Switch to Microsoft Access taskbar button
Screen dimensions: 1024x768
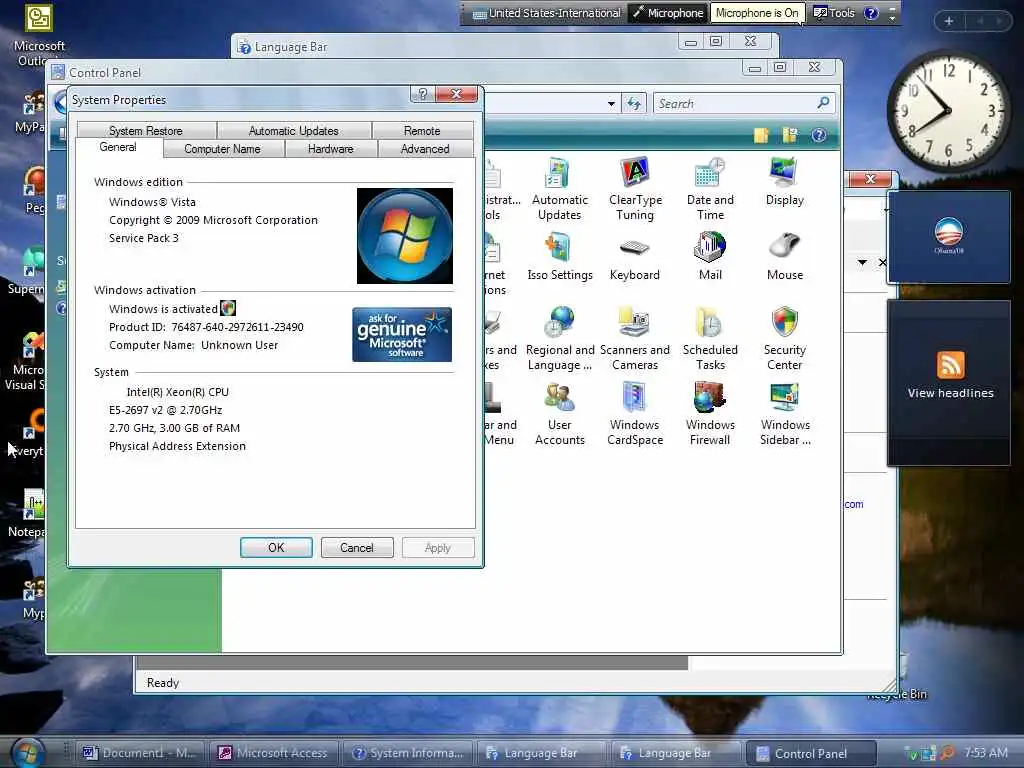[x=275, y=753]
